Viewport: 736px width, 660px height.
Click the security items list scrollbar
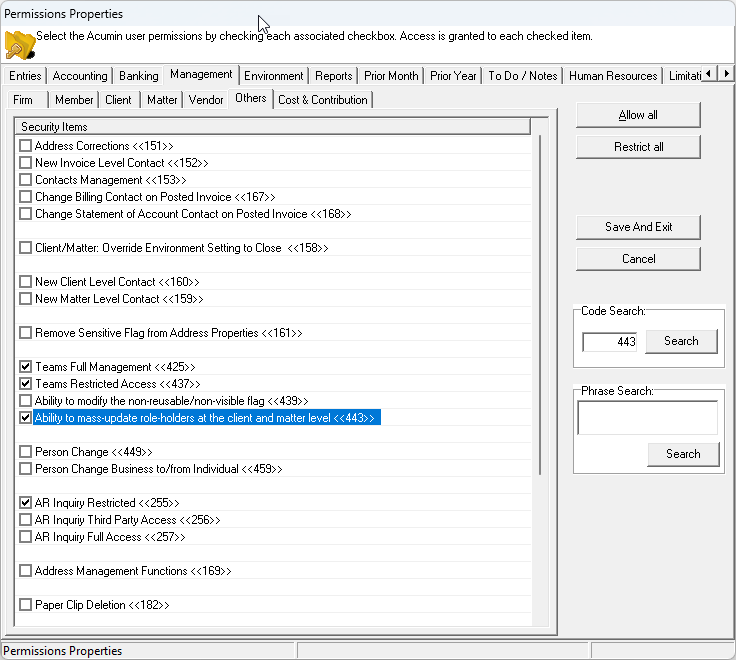pos(540,305)
